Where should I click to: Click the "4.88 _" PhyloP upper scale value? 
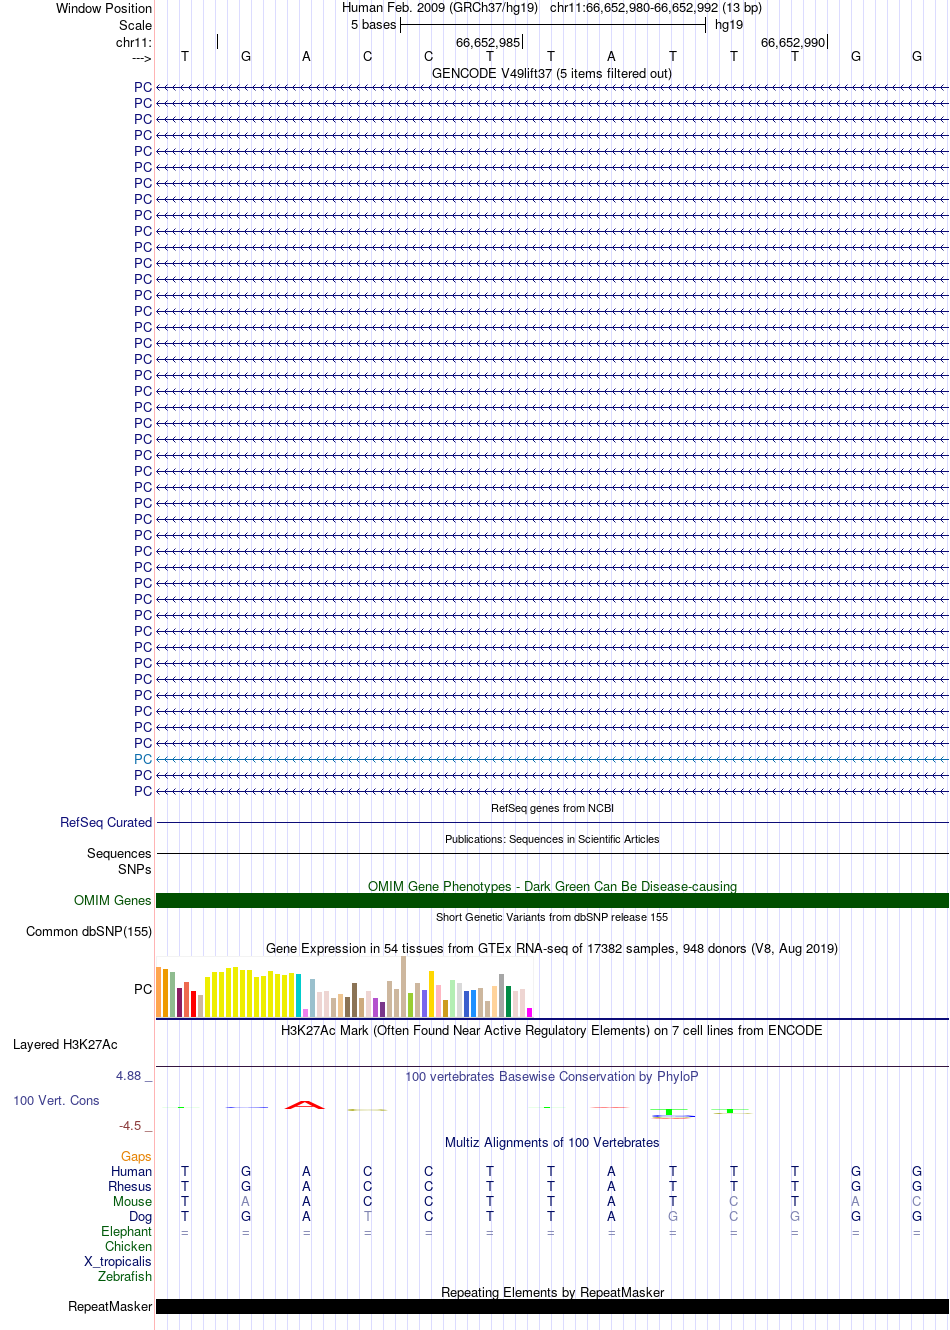click(x=134, y=1075)
